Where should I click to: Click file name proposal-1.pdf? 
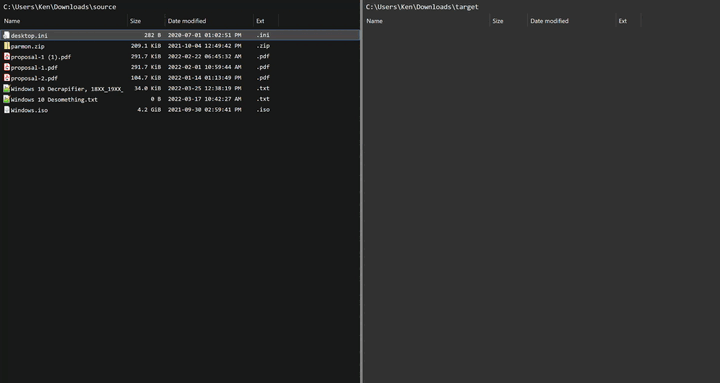[34, 68]
